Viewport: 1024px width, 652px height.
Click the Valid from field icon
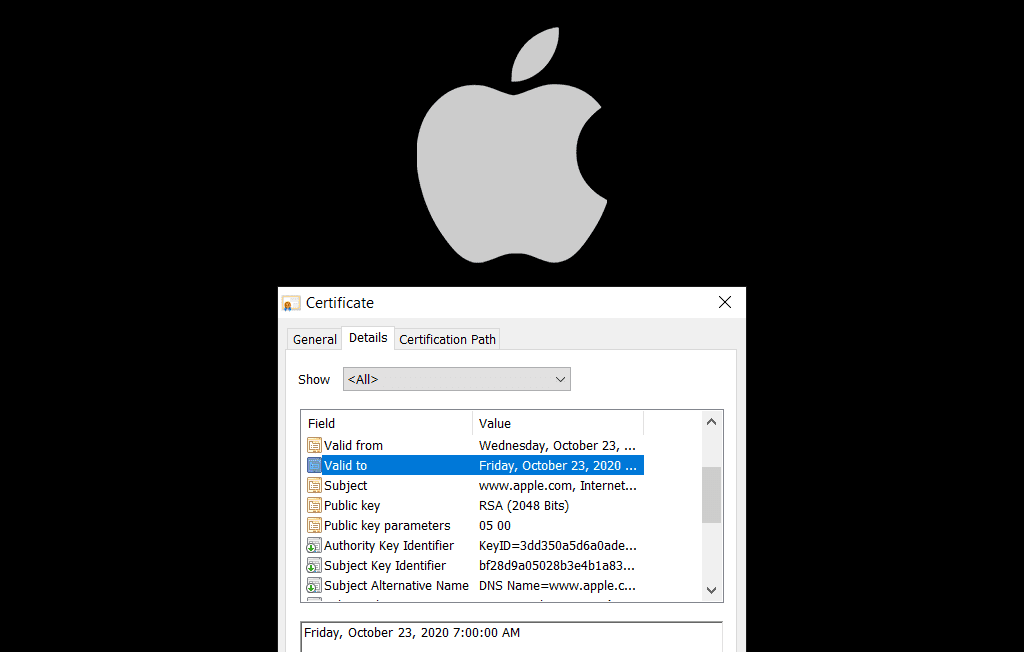pos(314,446)
